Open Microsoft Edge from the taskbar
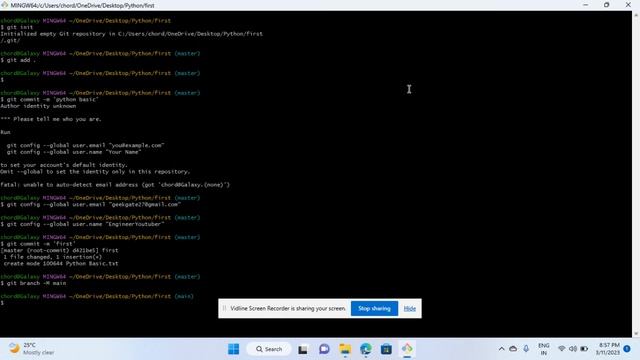 click(366, 349)
